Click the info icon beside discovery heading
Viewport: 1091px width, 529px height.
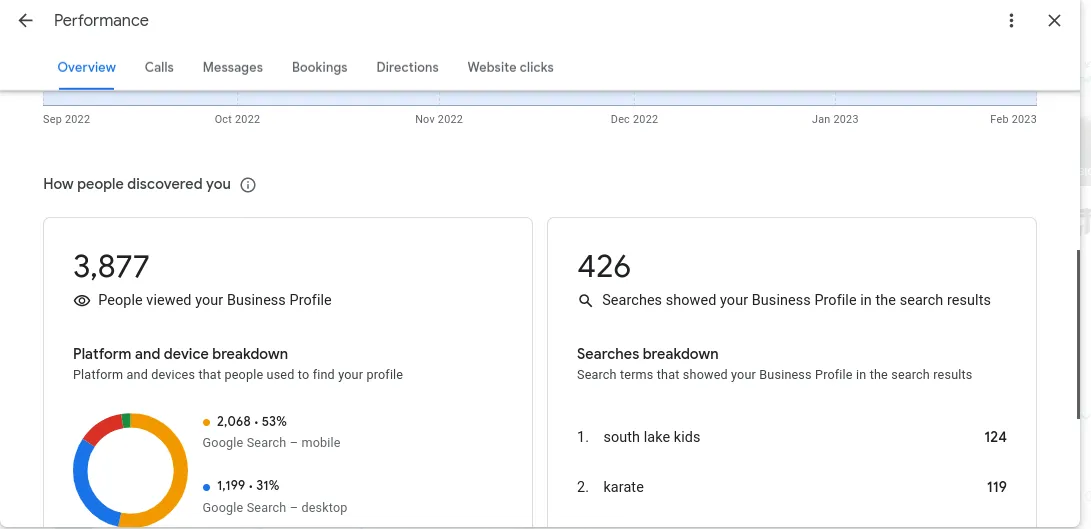(248, 185)
